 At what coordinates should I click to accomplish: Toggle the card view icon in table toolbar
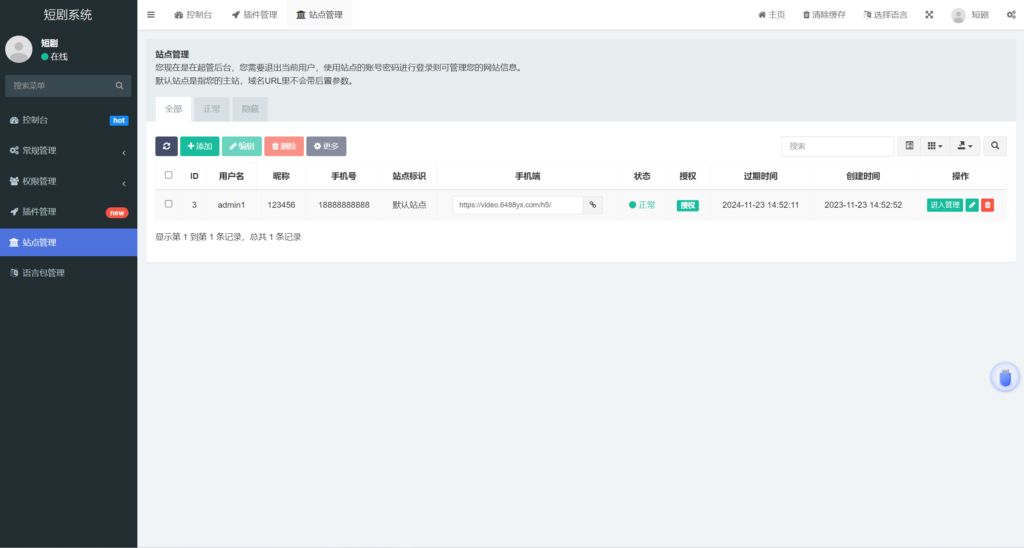(909, 146)
